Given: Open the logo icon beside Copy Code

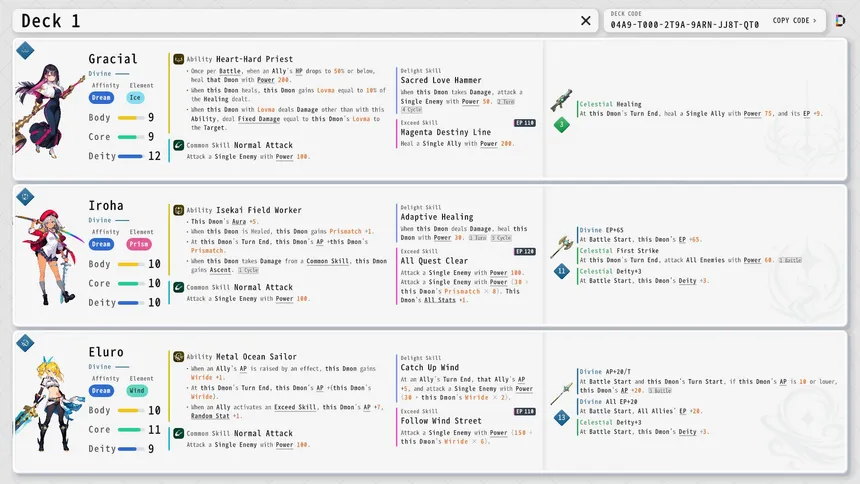Looking at the screenshot, I should point(840,21).
